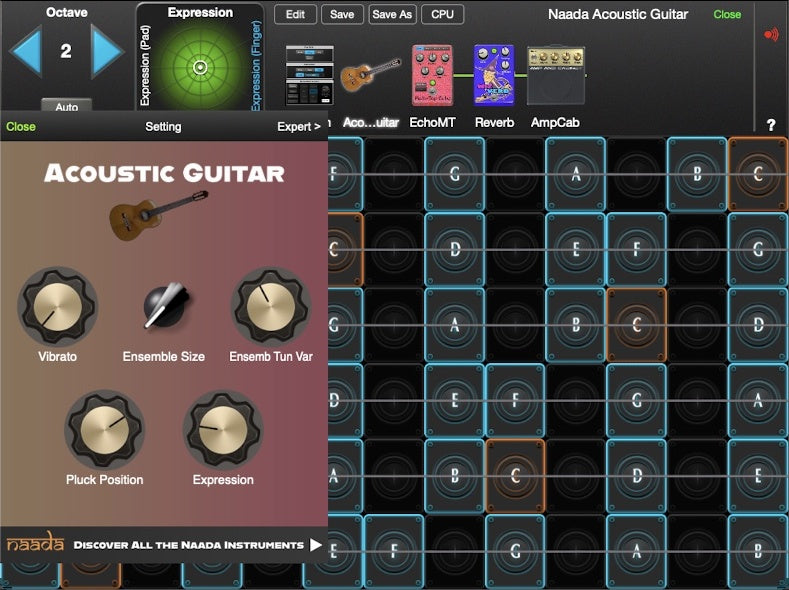789x590 pixels.
Task: Increase octave with the right arrow
Action: pyautogui.click(x=107, y=51)
